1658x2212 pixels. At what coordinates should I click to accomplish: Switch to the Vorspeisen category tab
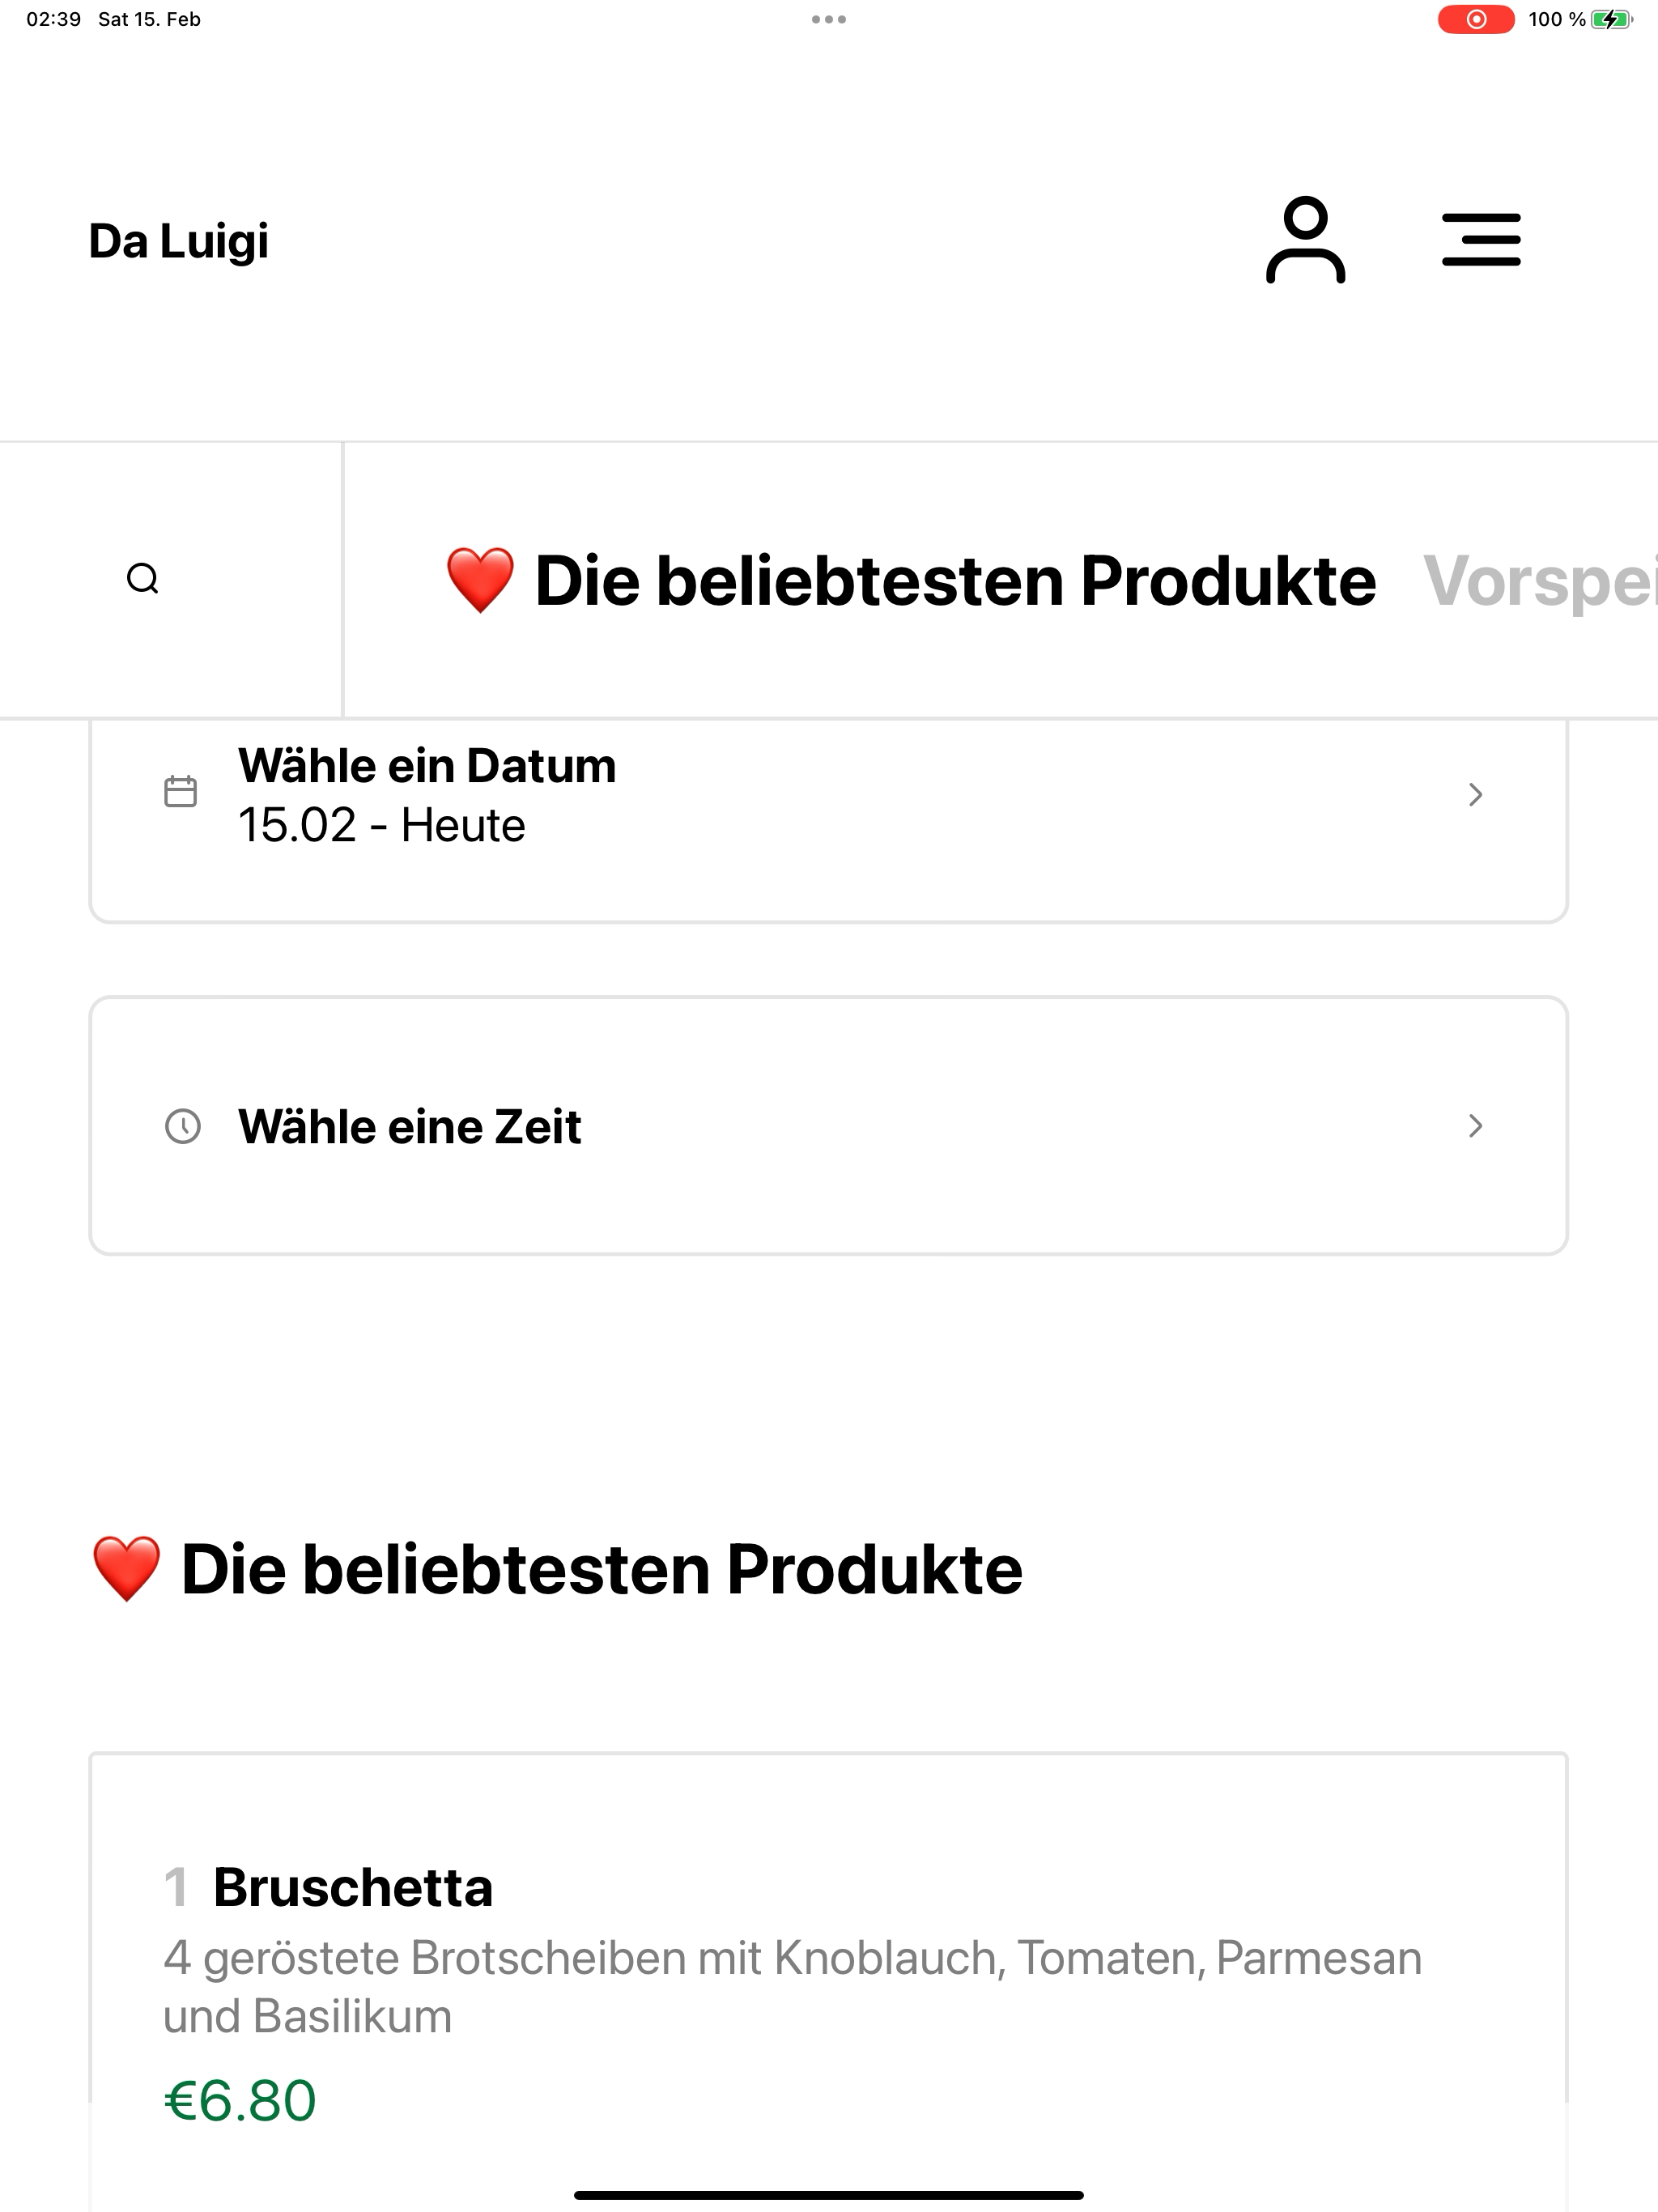click(x=1540, y=580)
